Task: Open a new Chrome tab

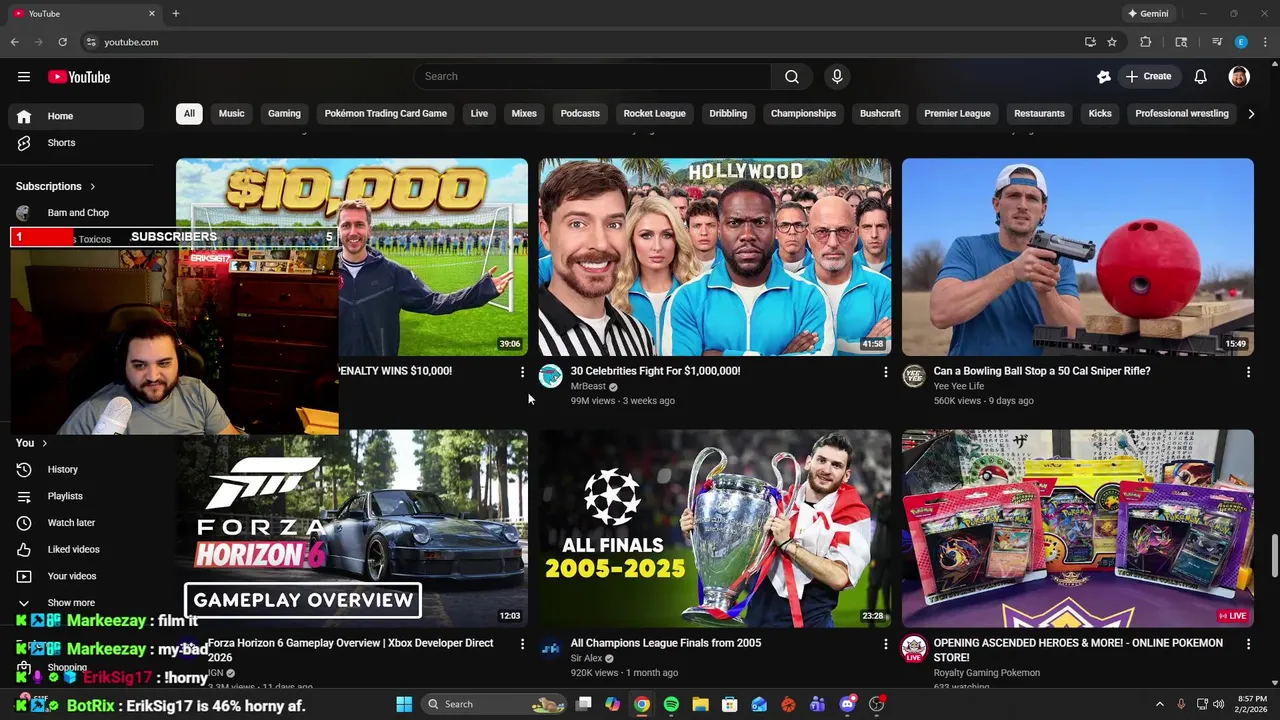Action: tap(175, 14)
